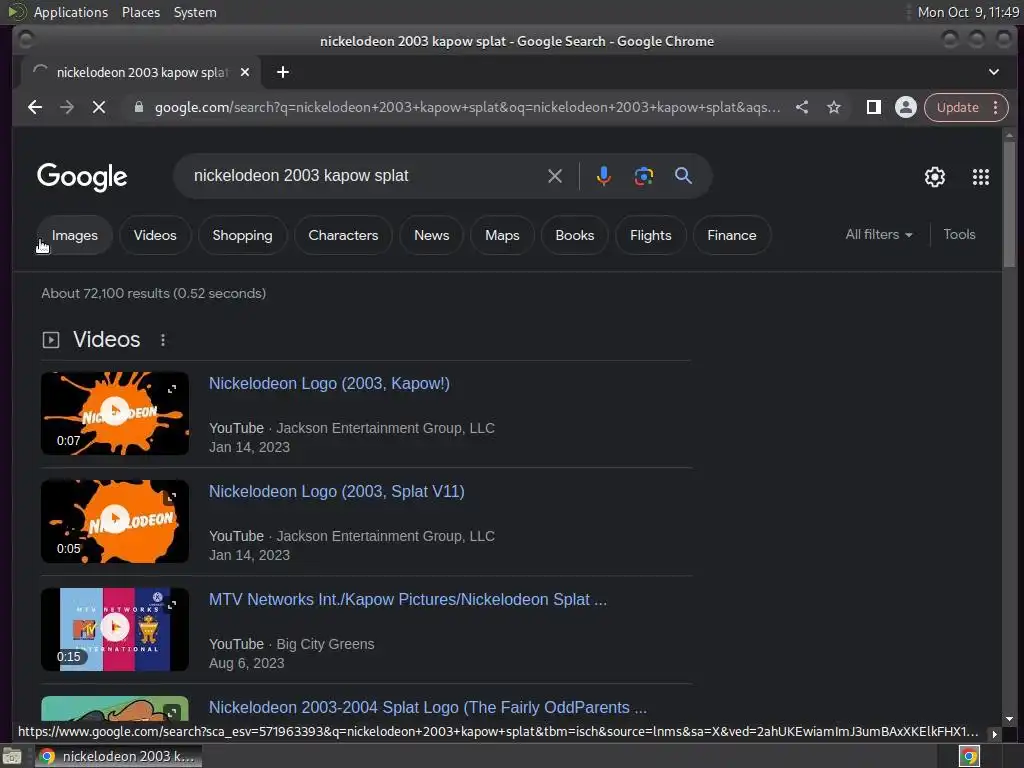Viewport: 1024px width, 768px height.
Task: Open the System menu
Action: (195, 12)
